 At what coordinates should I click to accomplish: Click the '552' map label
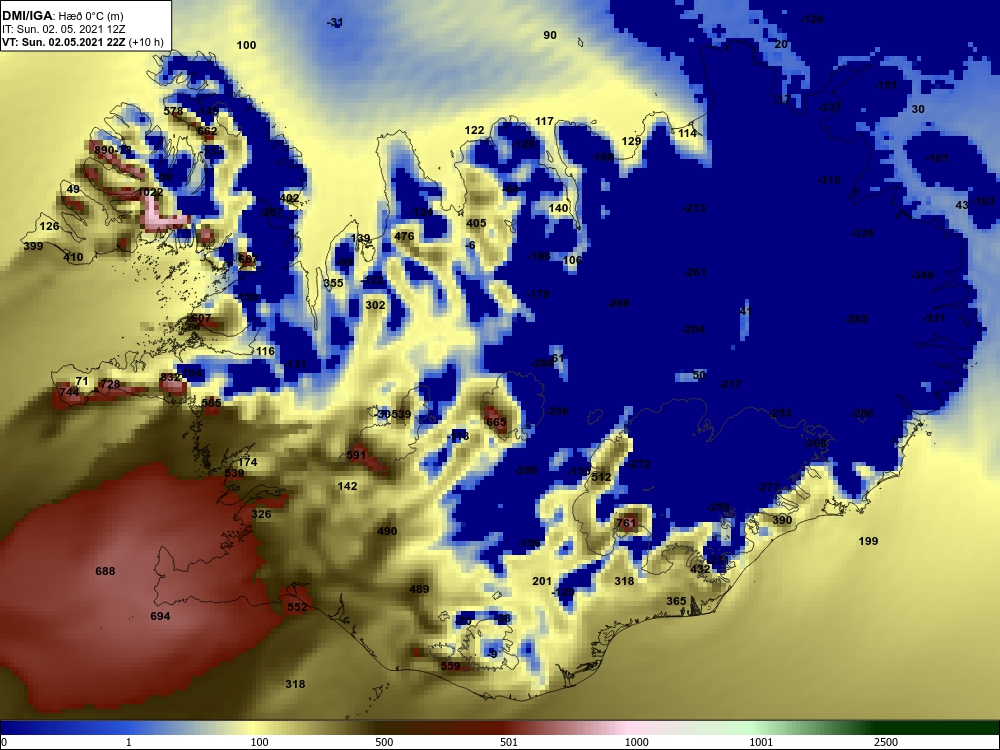point(297,607)
